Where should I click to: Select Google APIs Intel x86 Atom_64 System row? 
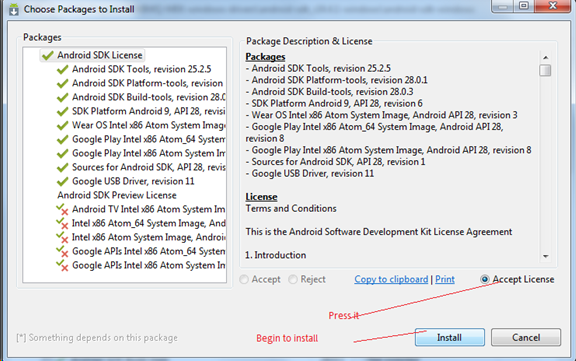click(149, 252)
